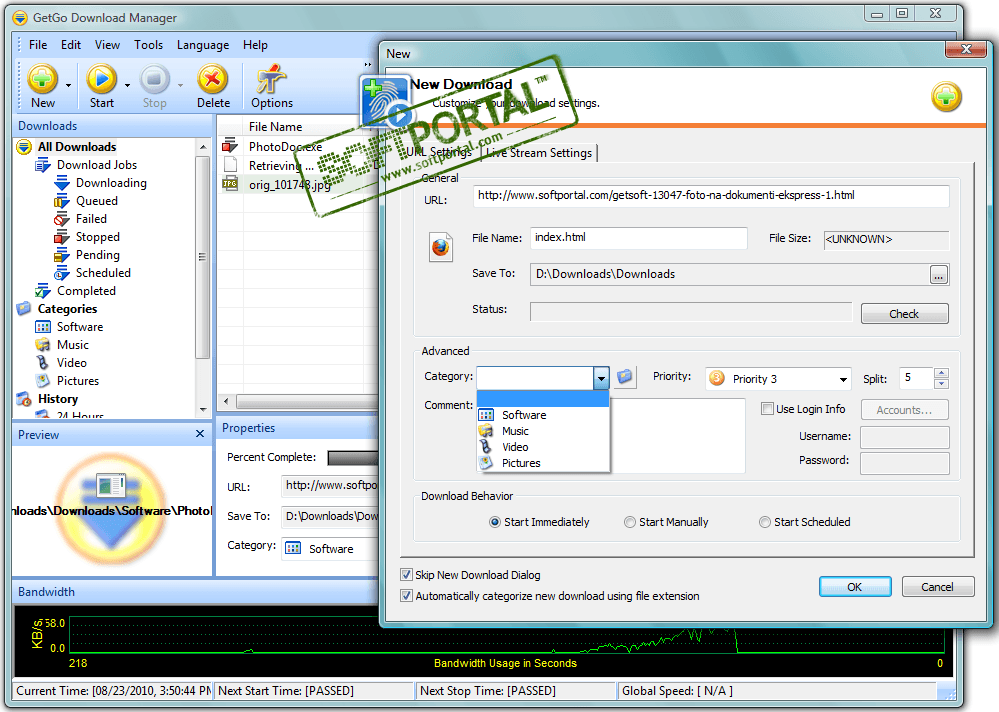Select Start Immediately radio button
The width and height of the screenshot is (999, 712).
pos(494,522)
